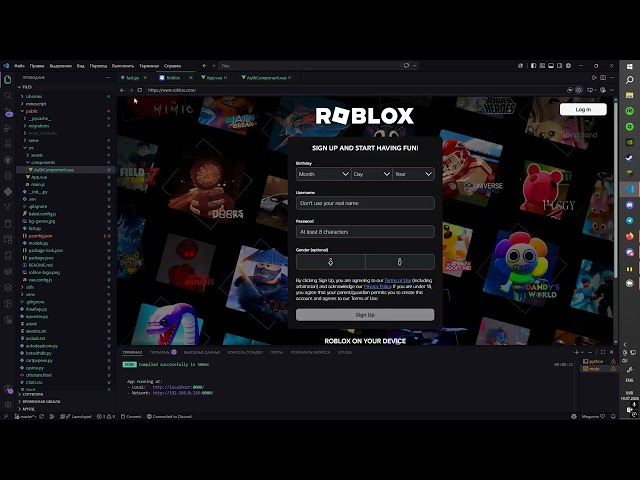Click the Log In button
This screenshot has height=480, width=640.
click(583, 109)
